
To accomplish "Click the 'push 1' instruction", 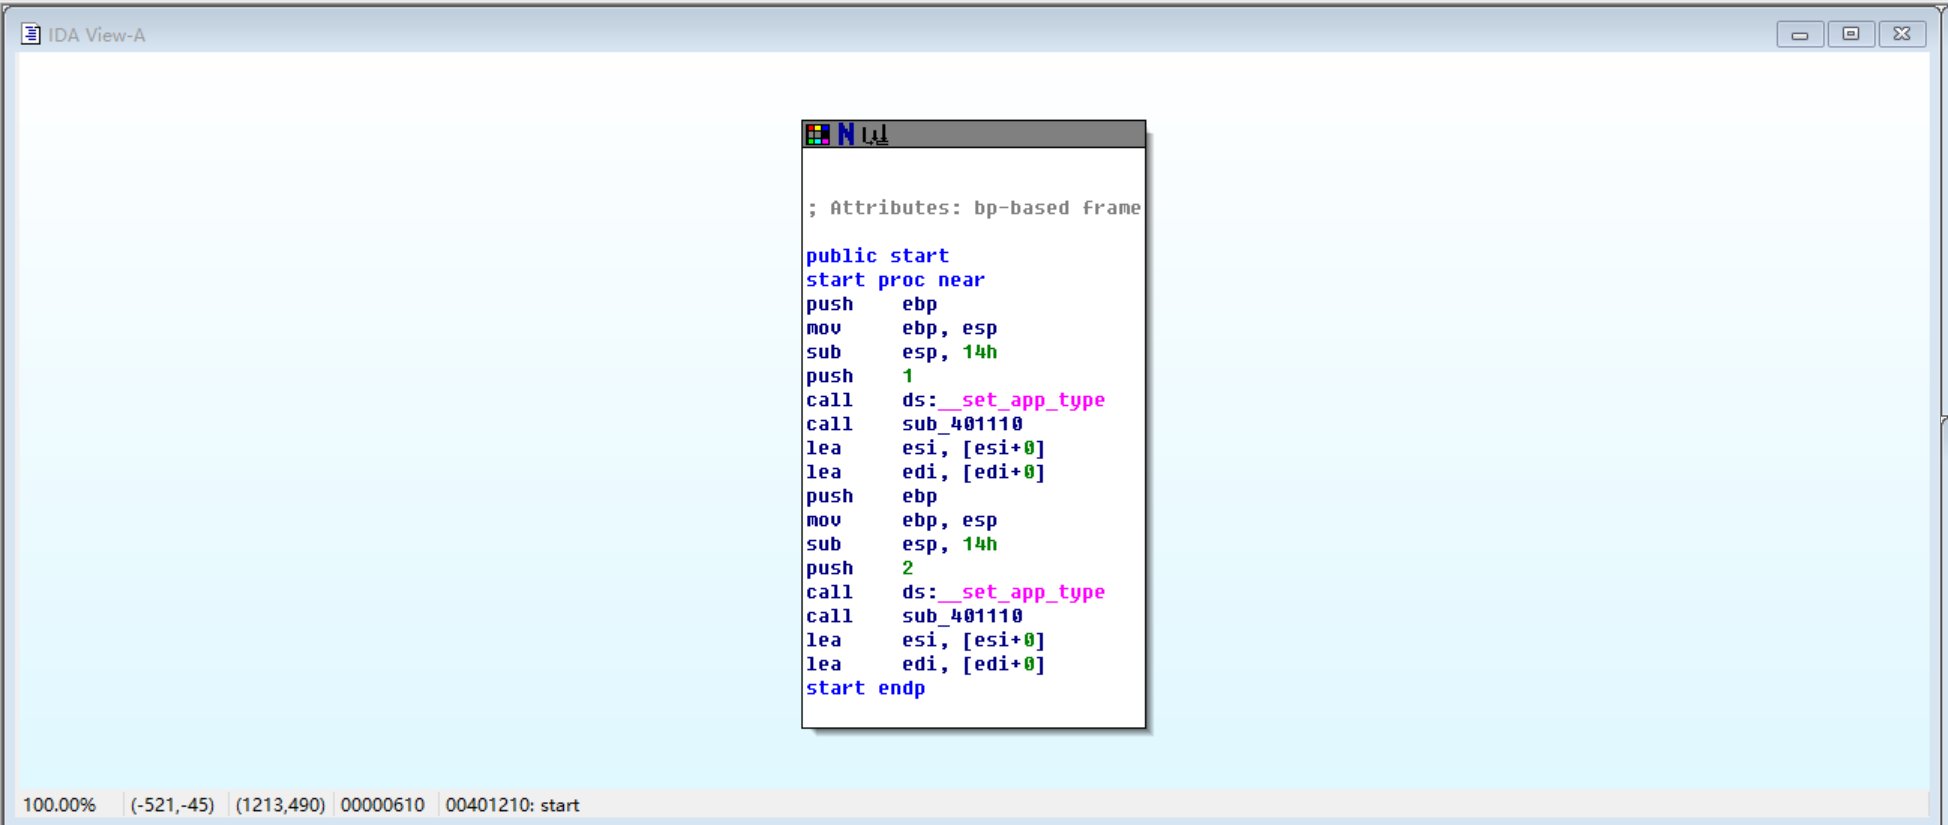I will click(859, 376).
